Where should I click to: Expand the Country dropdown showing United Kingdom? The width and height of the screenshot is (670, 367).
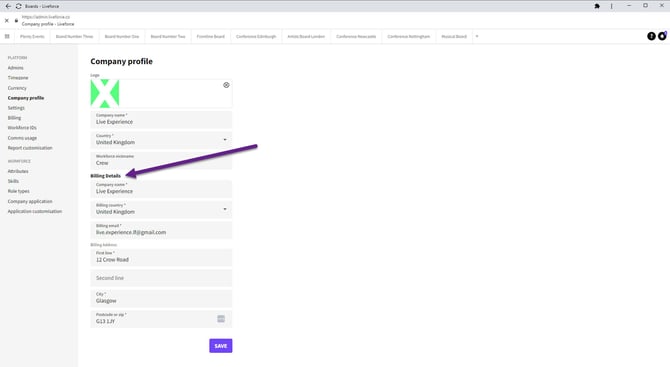click(161, 140)
